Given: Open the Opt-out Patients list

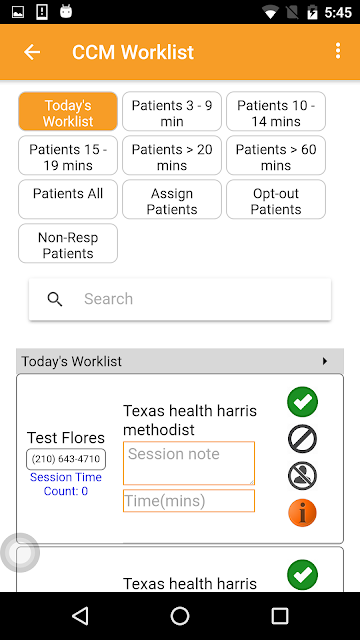Looking at the screenshot, I should (x=276, y=199).
